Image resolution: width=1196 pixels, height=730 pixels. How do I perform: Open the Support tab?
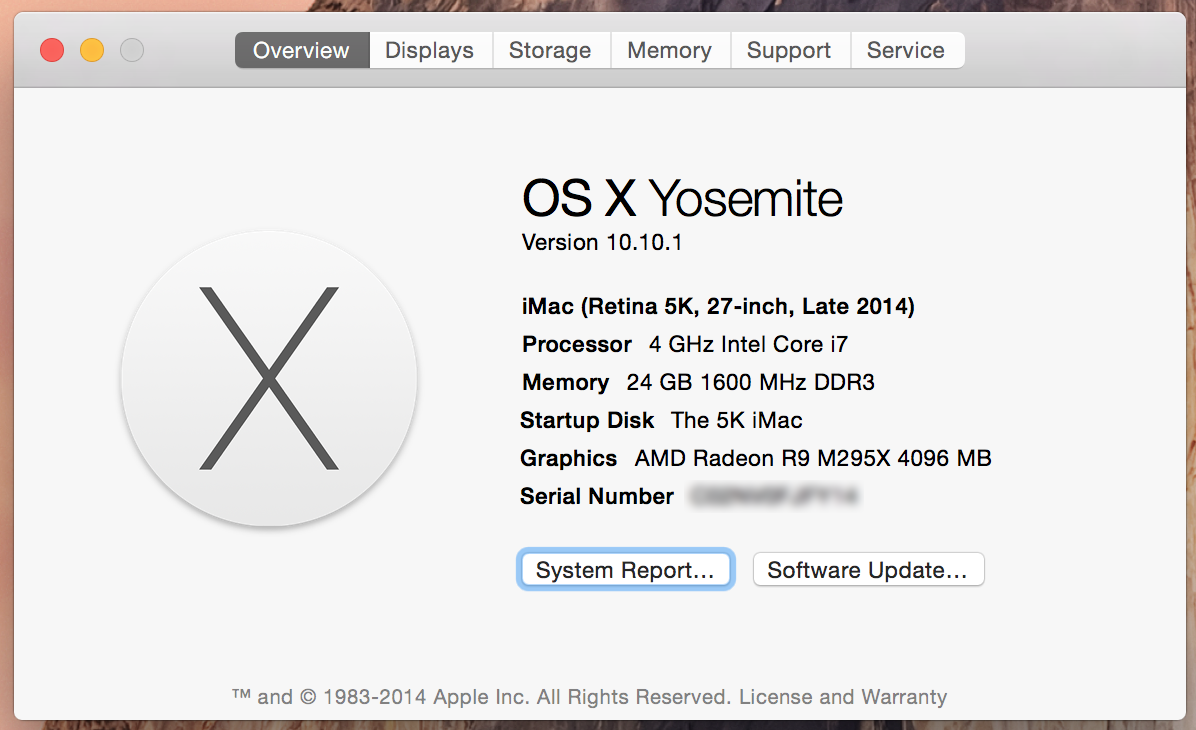789,50
